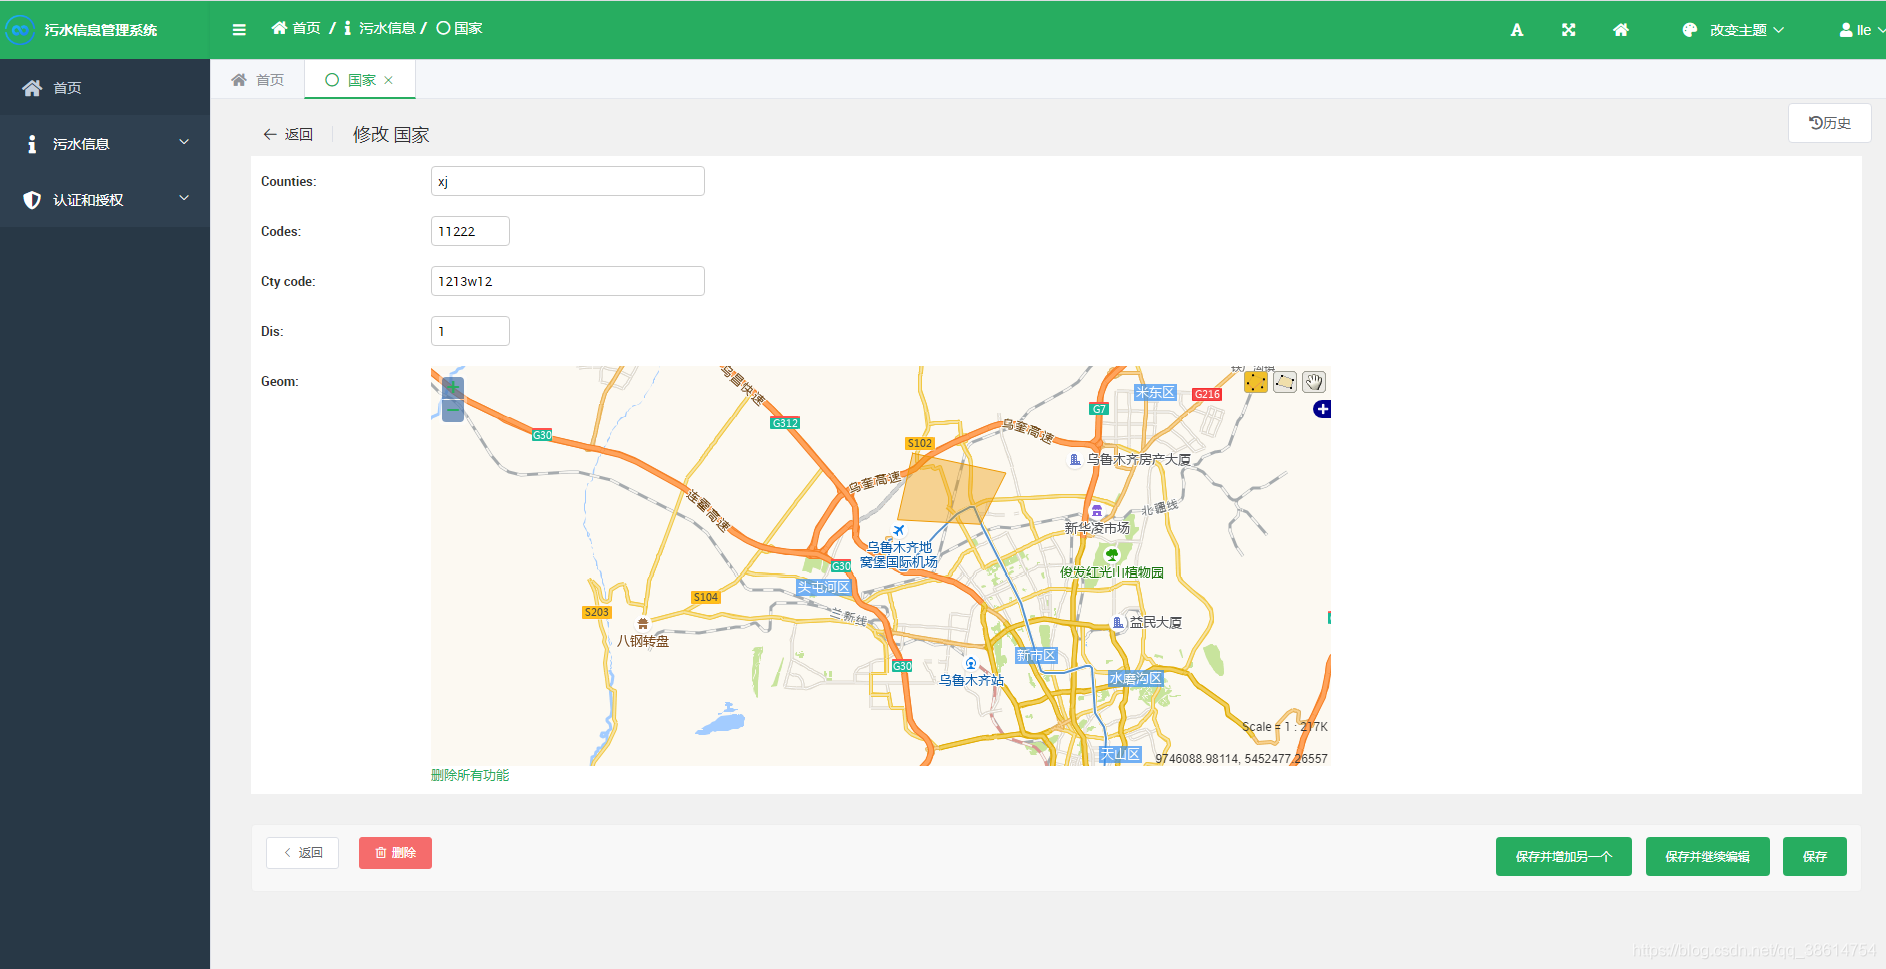Image resolution: width=1886 pixels, height=969 pixels.
Task: Open the lle user account menu
Action: click(1861, 30)
